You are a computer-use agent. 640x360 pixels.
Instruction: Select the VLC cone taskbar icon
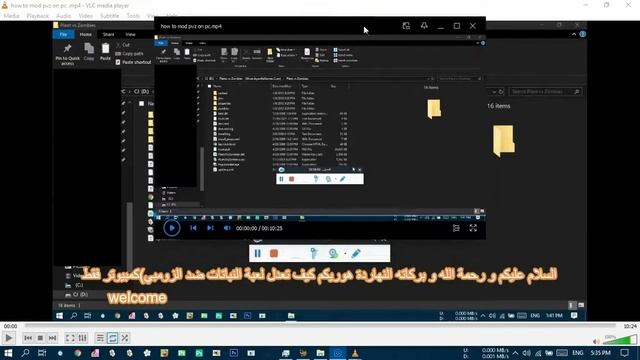(355, 353)
